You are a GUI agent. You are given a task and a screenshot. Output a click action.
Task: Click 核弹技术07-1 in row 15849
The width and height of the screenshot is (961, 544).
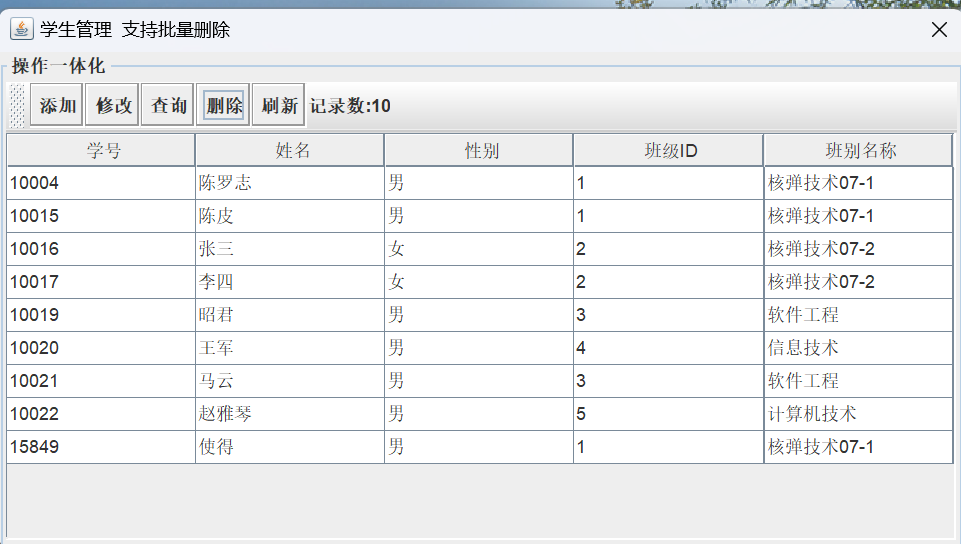click(x=859, y=447)
